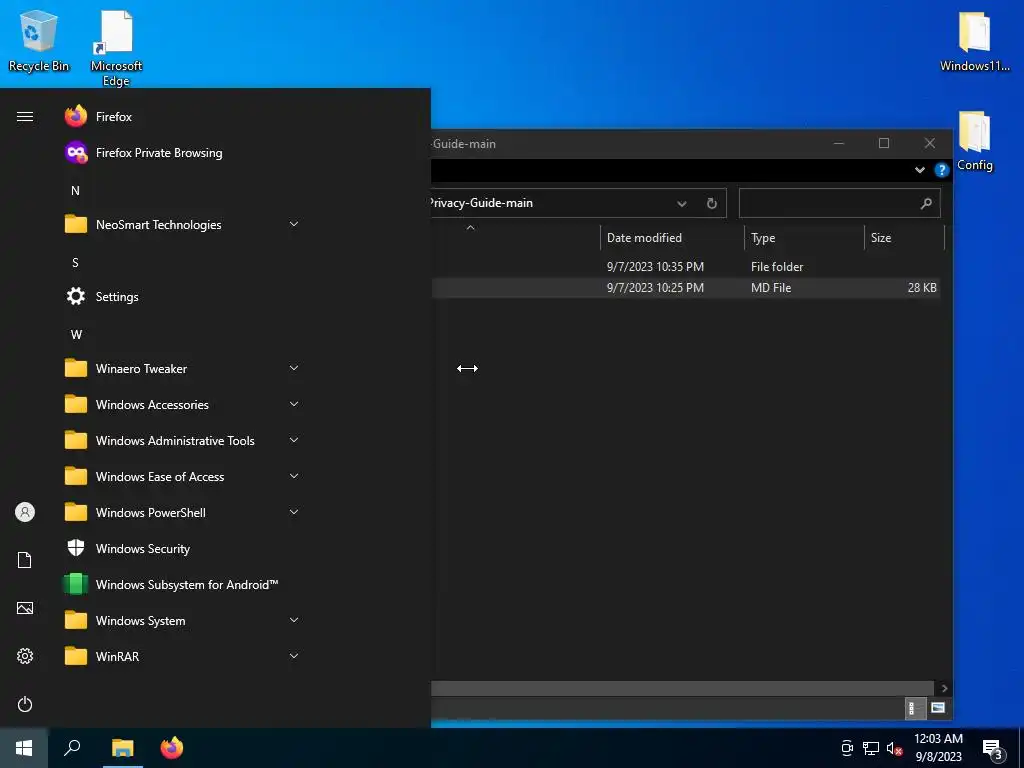Open Settings gear in the Start sidebar
This screenshot has width=1024, height=768.
[25, 656]
